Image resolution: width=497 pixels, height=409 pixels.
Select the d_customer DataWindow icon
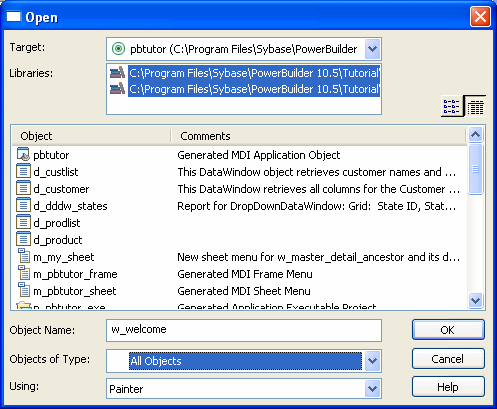(23, 189)
